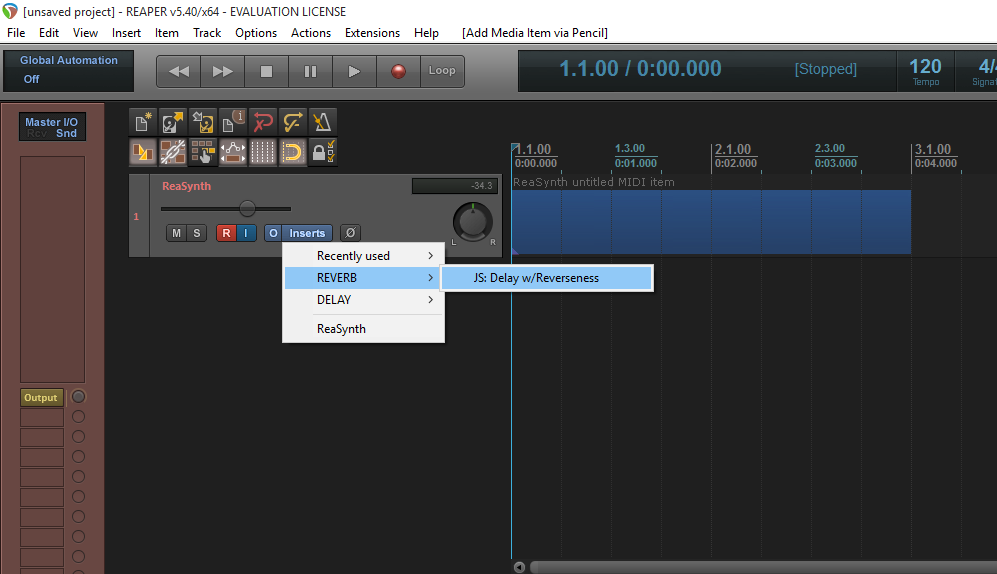Click the ReaSynth volume fader handle

point(247,208)
